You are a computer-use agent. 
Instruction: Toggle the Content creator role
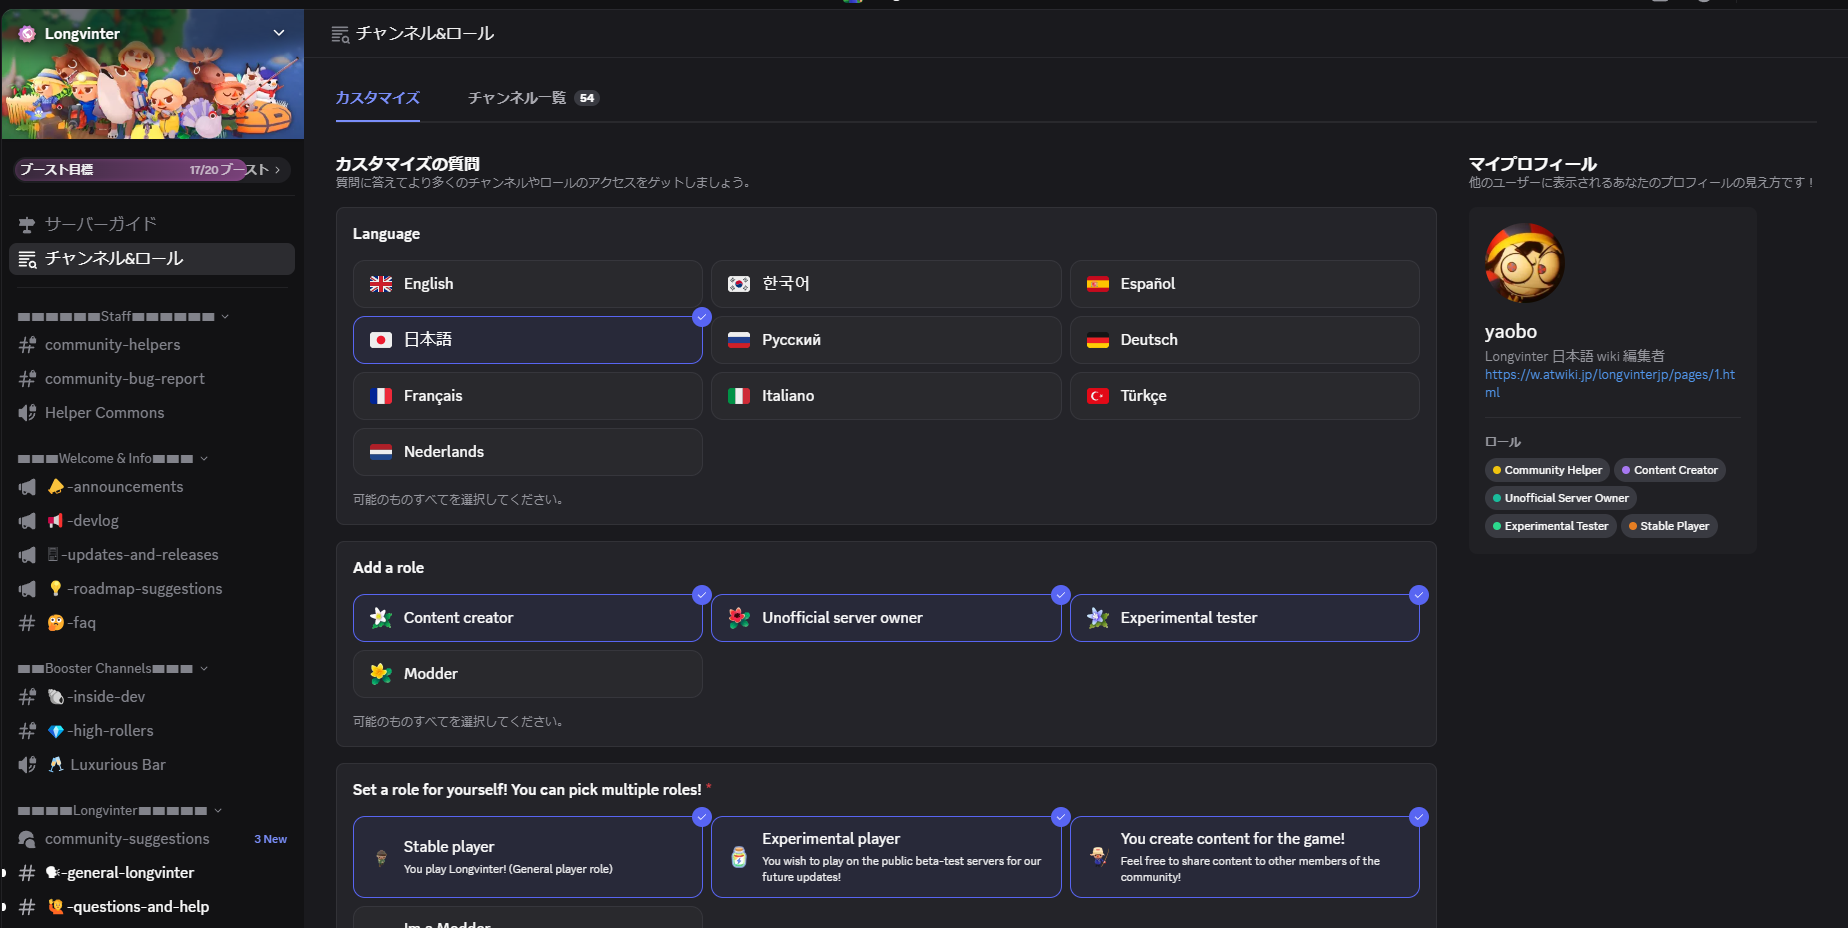528,618
